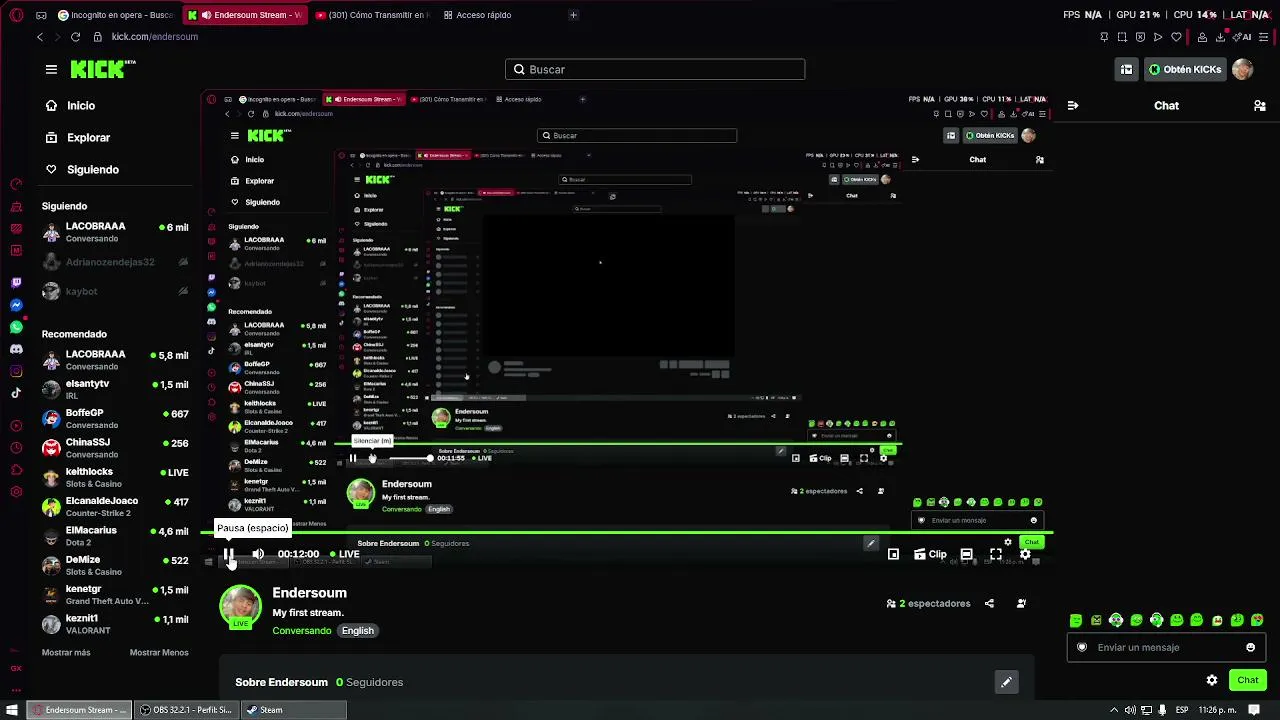Share the Endersoum stream

click(989, 603)
